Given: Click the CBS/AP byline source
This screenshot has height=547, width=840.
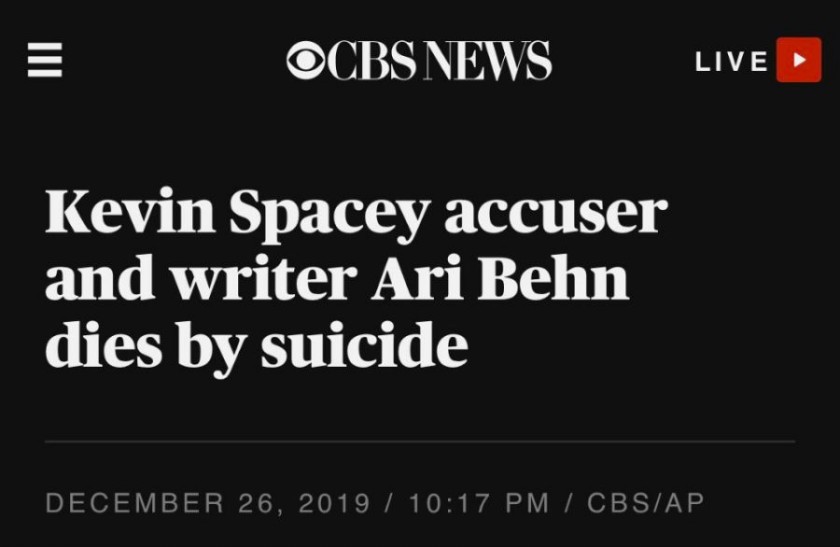Looking at the screenshot, I should point(646,502).
